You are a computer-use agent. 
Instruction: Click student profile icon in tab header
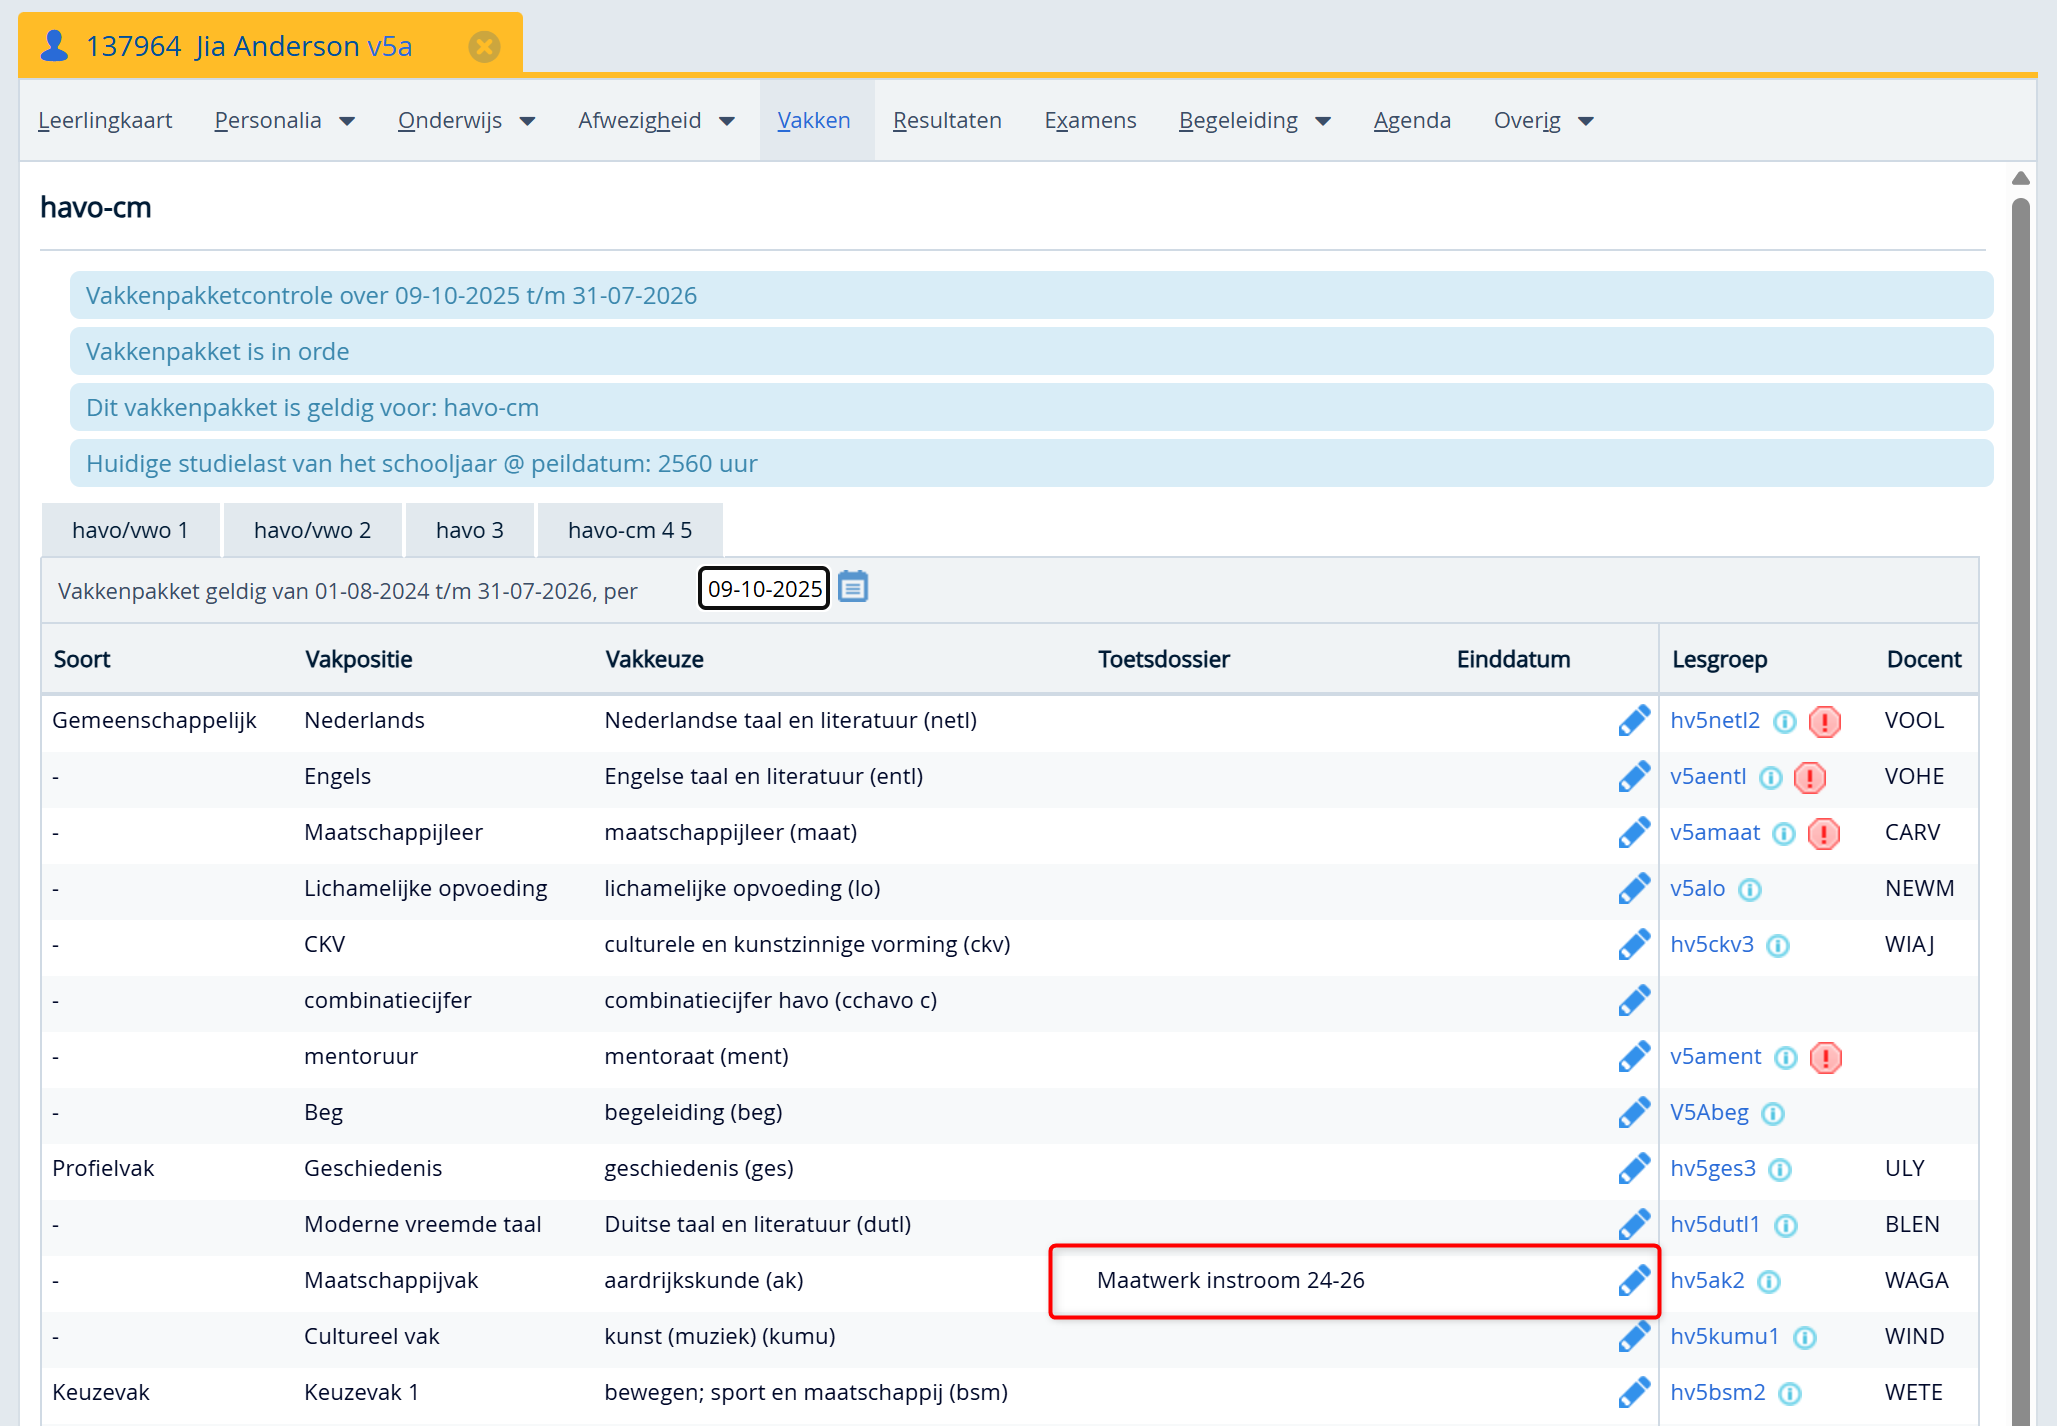[x=55, y=46]
